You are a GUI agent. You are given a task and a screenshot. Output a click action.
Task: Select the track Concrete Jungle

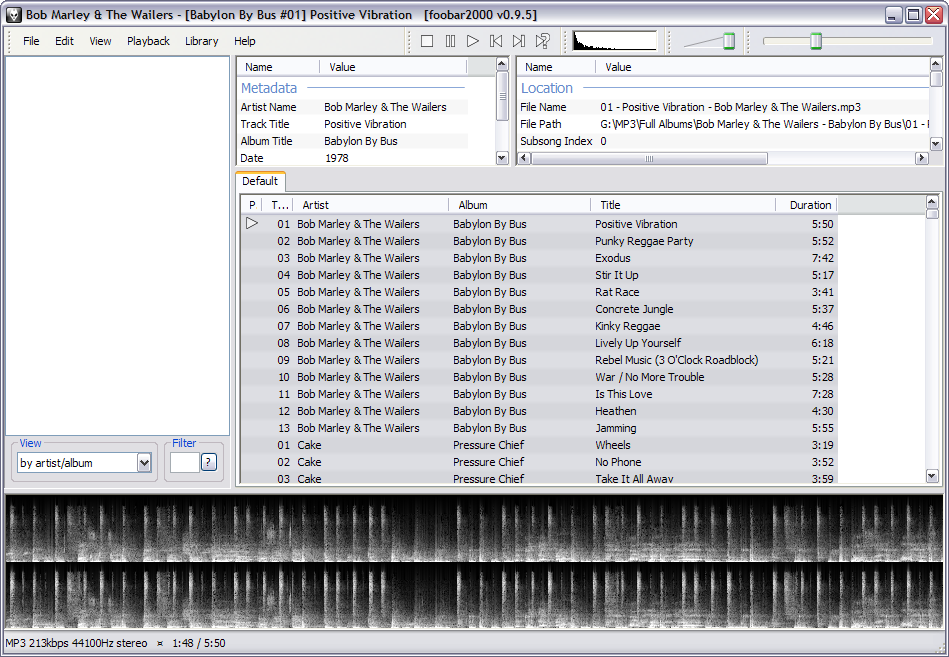pyautogui.click(x=539, y=309)
